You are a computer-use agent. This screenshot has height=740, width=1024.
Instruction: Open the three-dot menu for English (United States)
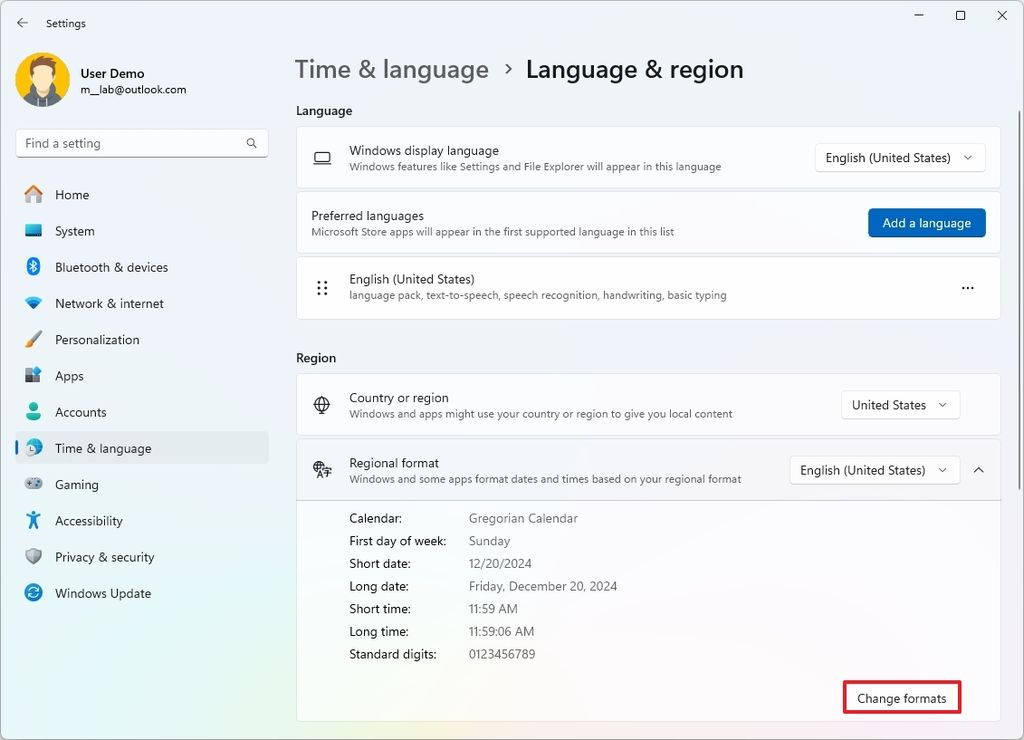pyautogui.click(x=967, y=287)
